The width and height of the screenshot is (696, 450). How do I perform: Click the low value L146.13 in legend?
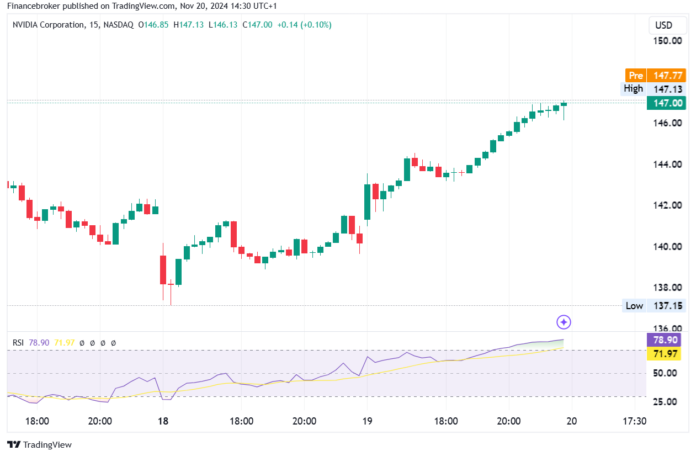click(x=223, y=25)
